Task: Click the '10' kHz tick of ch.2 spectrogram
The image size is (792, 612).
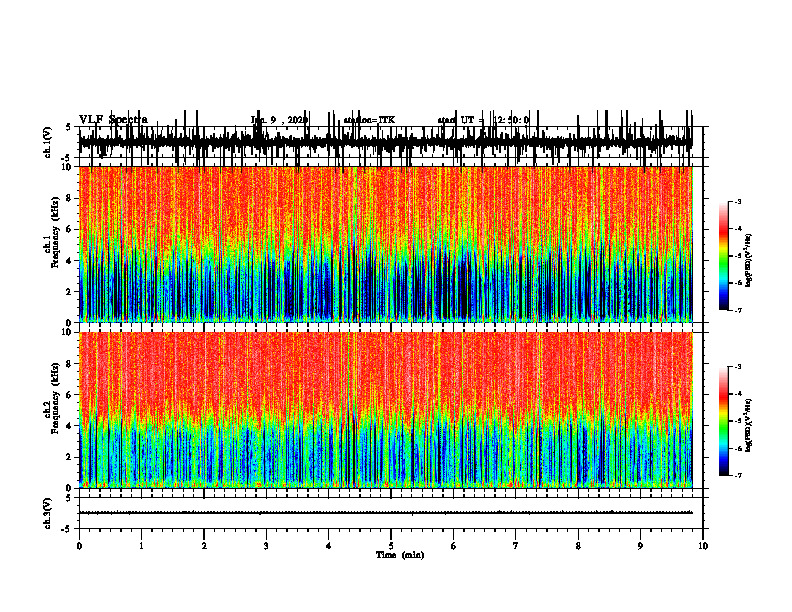Action: [68, 333]
